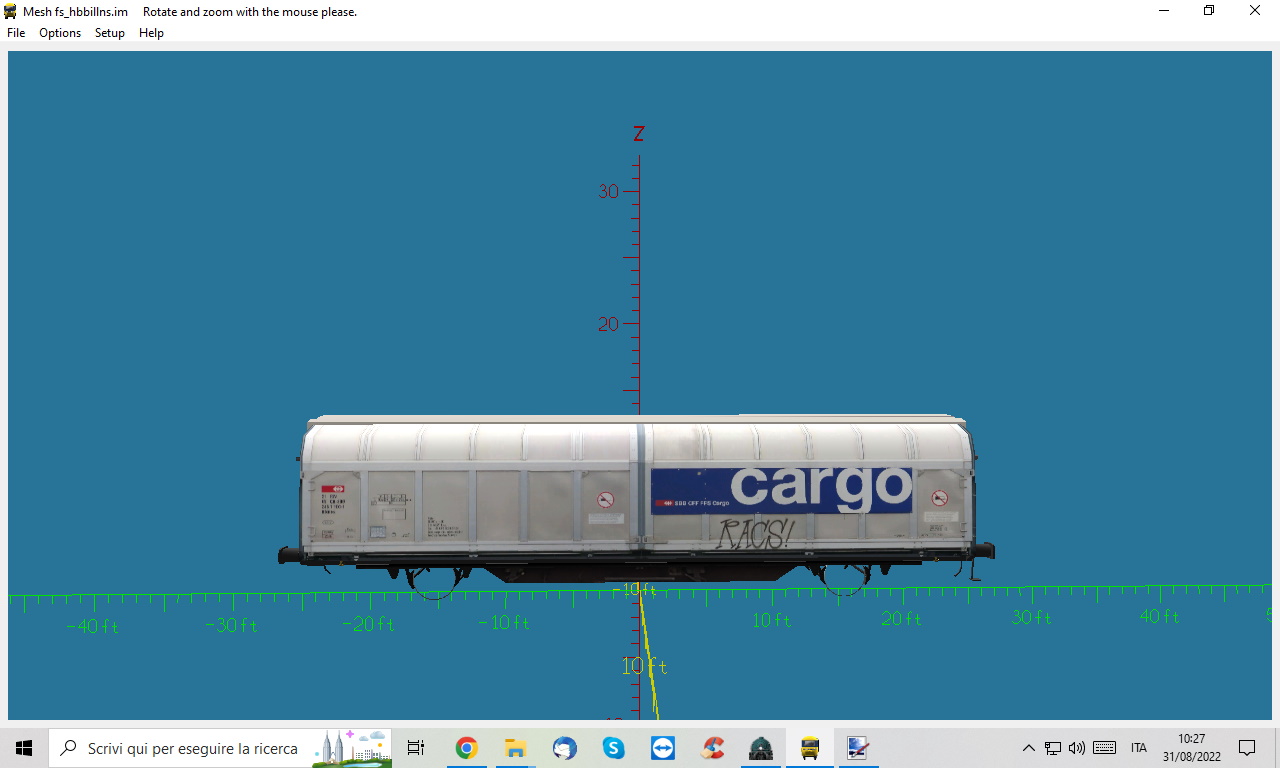Open the rightmost pinned taskbar app icon
This screenshot has width=1280, height=768.
(858, 748)
